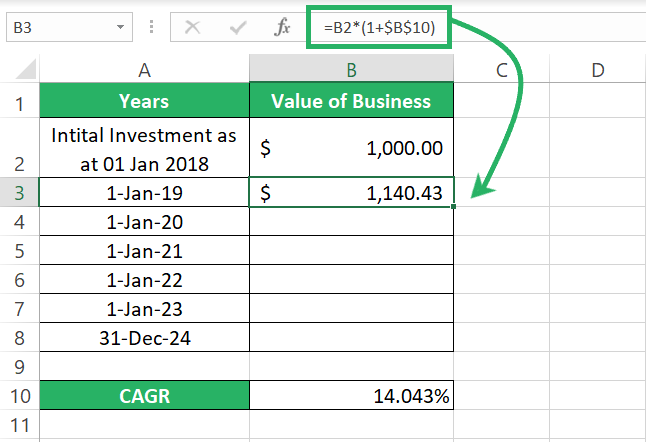The height and width of the screenshot is (442, 646).
Task: Click the fill handle of cell B3
Action: click(453, 206)
